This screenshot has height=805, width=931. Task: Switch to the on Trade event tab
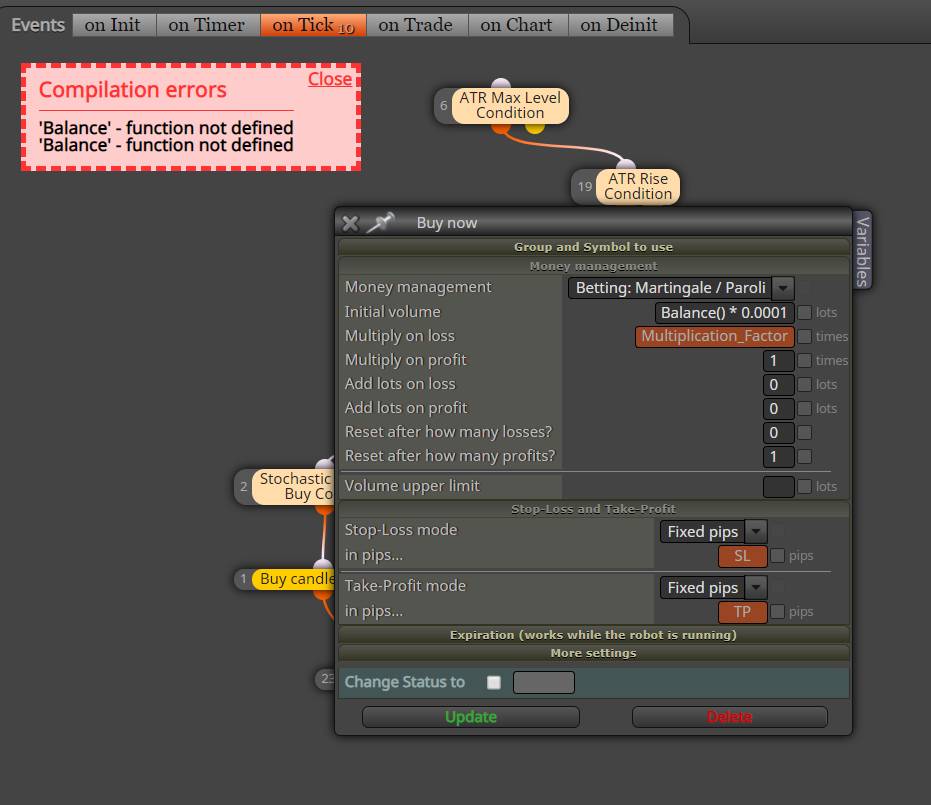coord(416,25)
